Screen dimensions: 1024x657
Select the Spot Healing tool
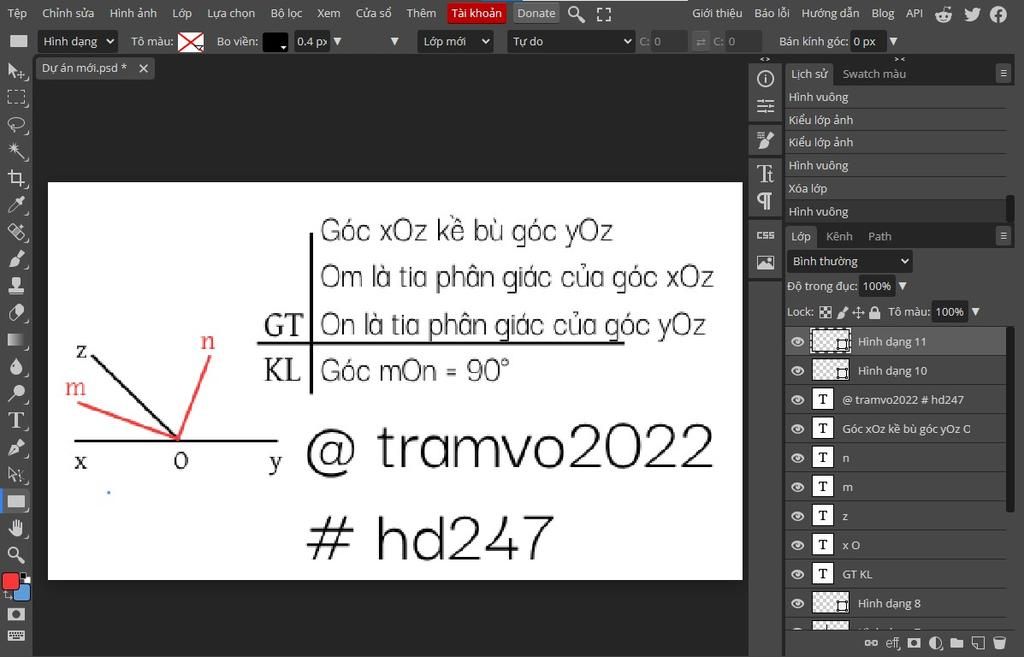pos(16,232)
